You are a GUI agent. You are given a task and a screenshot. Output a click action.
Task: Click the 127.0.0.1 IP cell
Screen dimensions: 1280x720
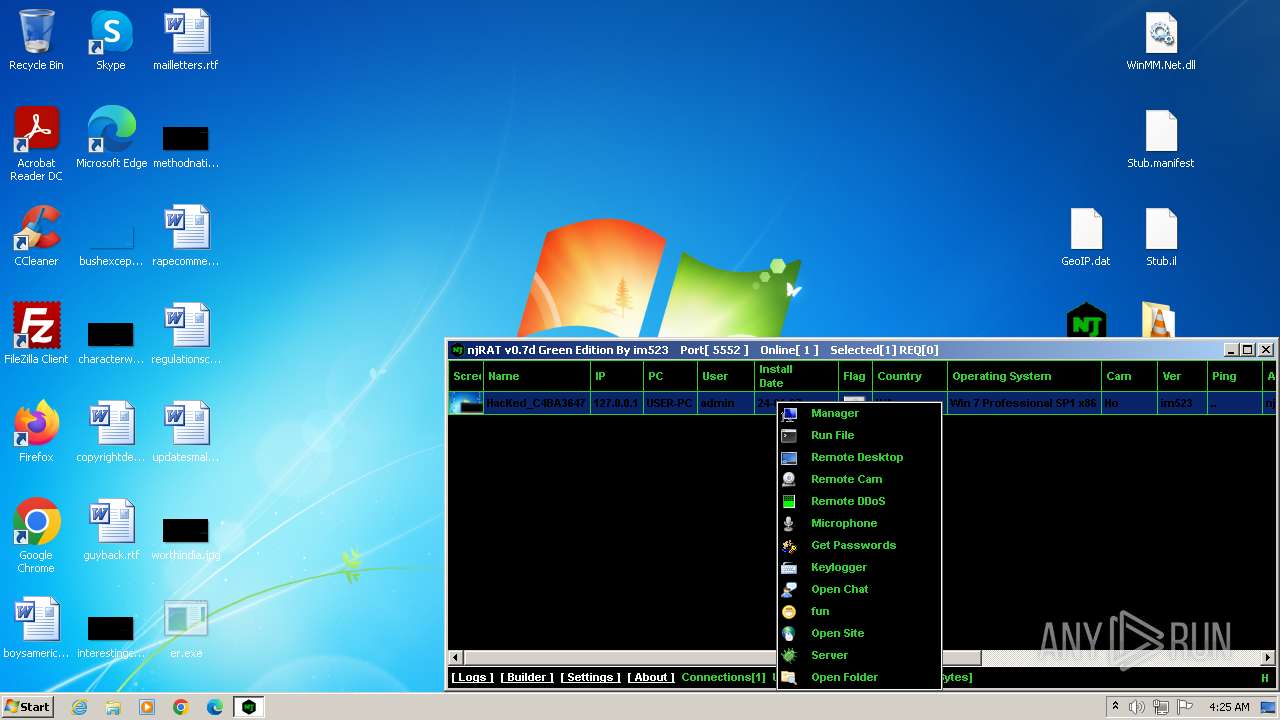pyautogui.click(x=616, y=403)
